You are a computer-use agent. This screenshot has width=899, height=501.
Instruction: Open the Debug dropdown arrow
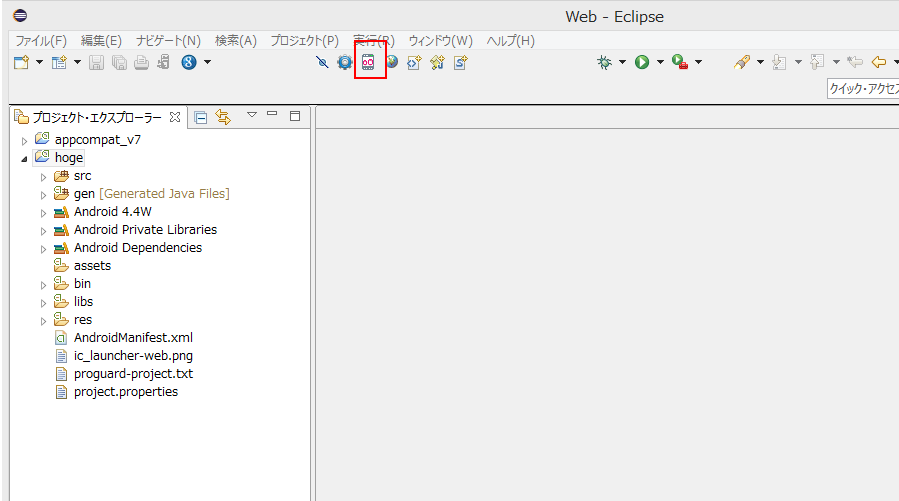pos(623,62)
